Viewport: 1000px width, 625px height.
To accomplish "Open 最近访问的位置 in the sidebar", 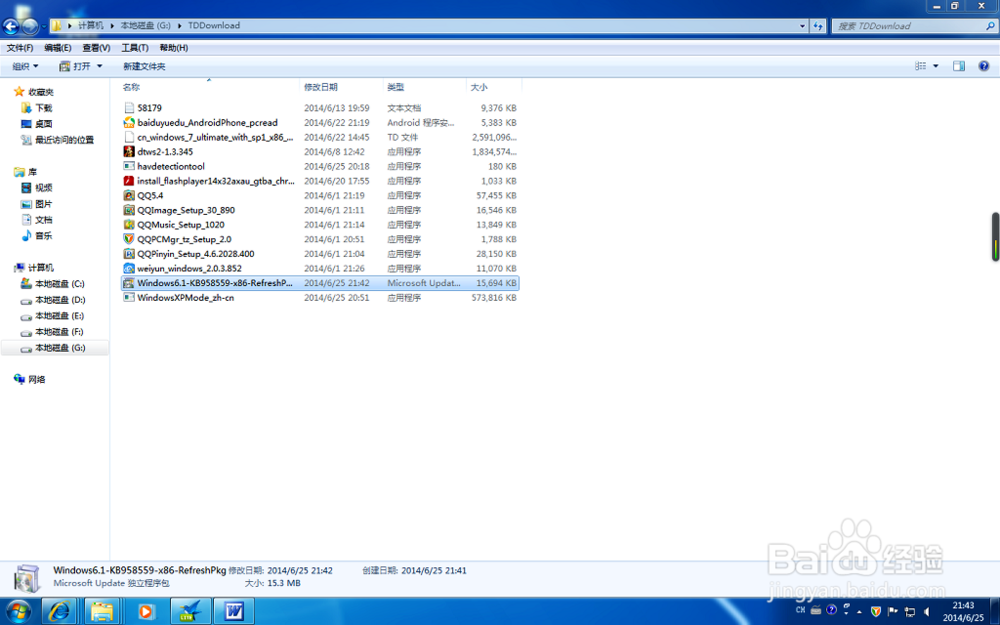I will (57, 140).
